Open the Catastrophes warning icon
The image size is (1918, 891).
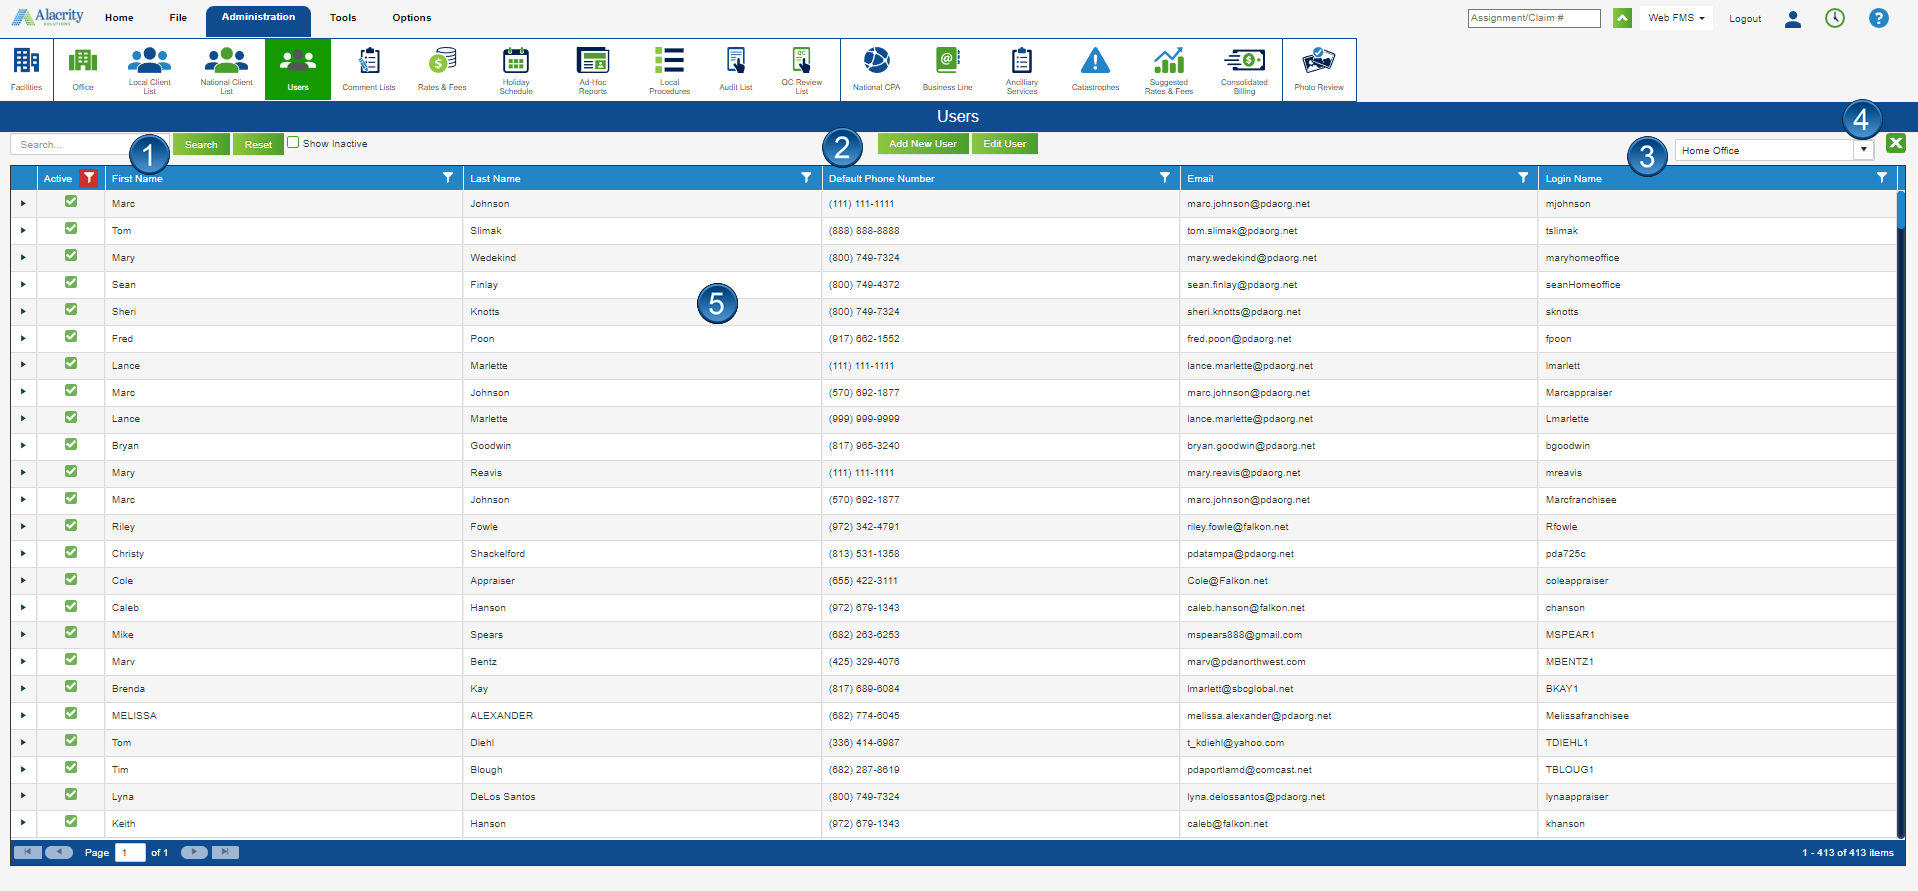(1095, 68)
